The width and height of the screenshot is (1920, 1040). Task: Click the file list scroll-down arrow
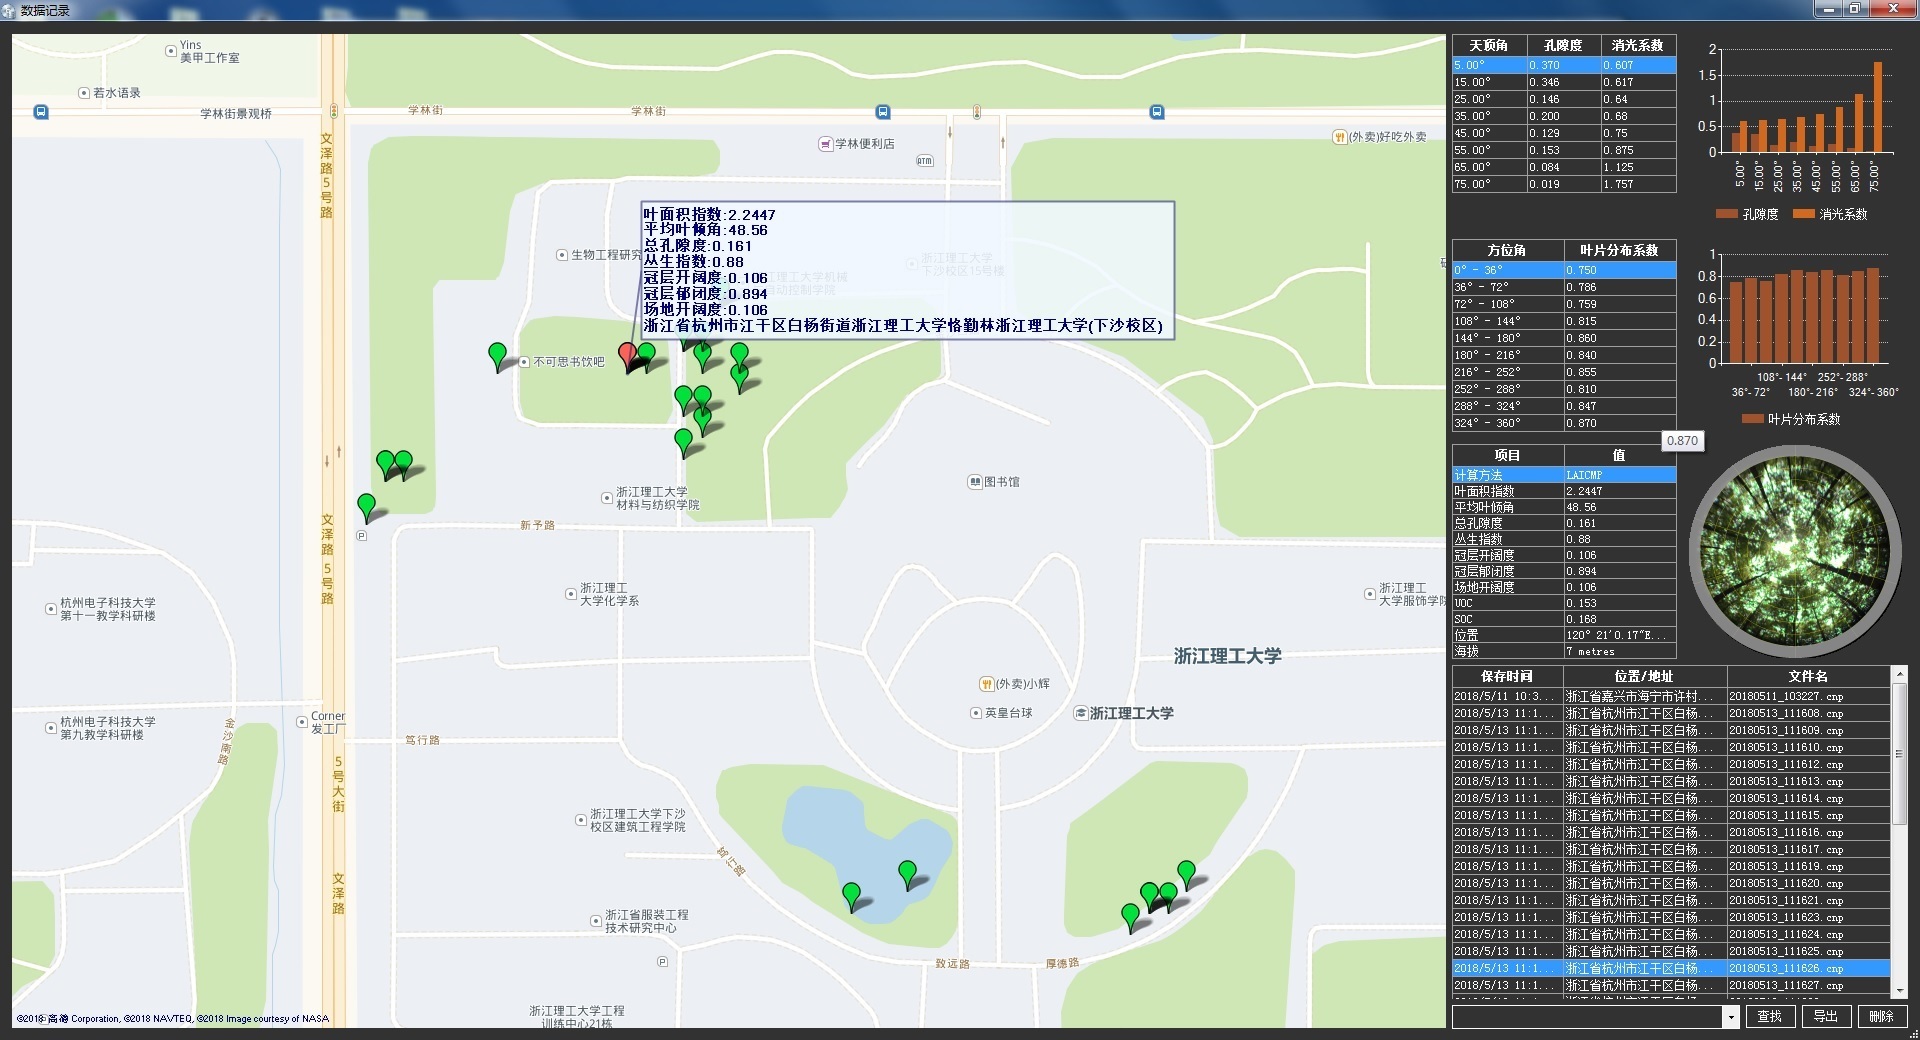(x=1900, y=990)
